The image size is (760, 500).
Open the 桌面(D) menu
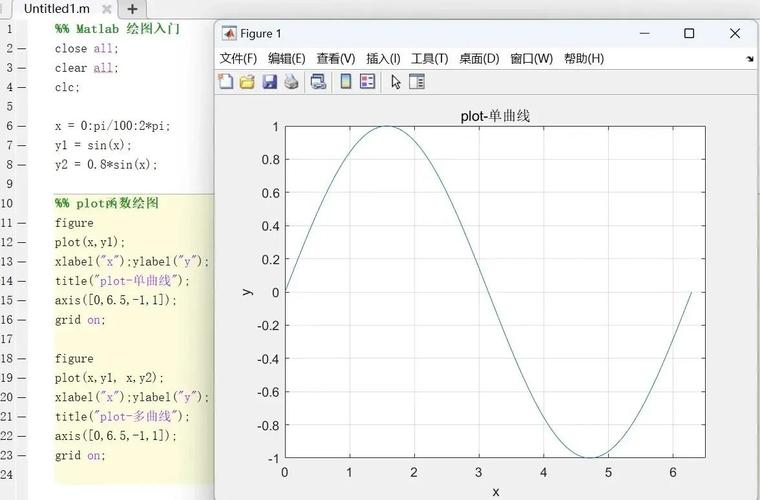(479, 59)
